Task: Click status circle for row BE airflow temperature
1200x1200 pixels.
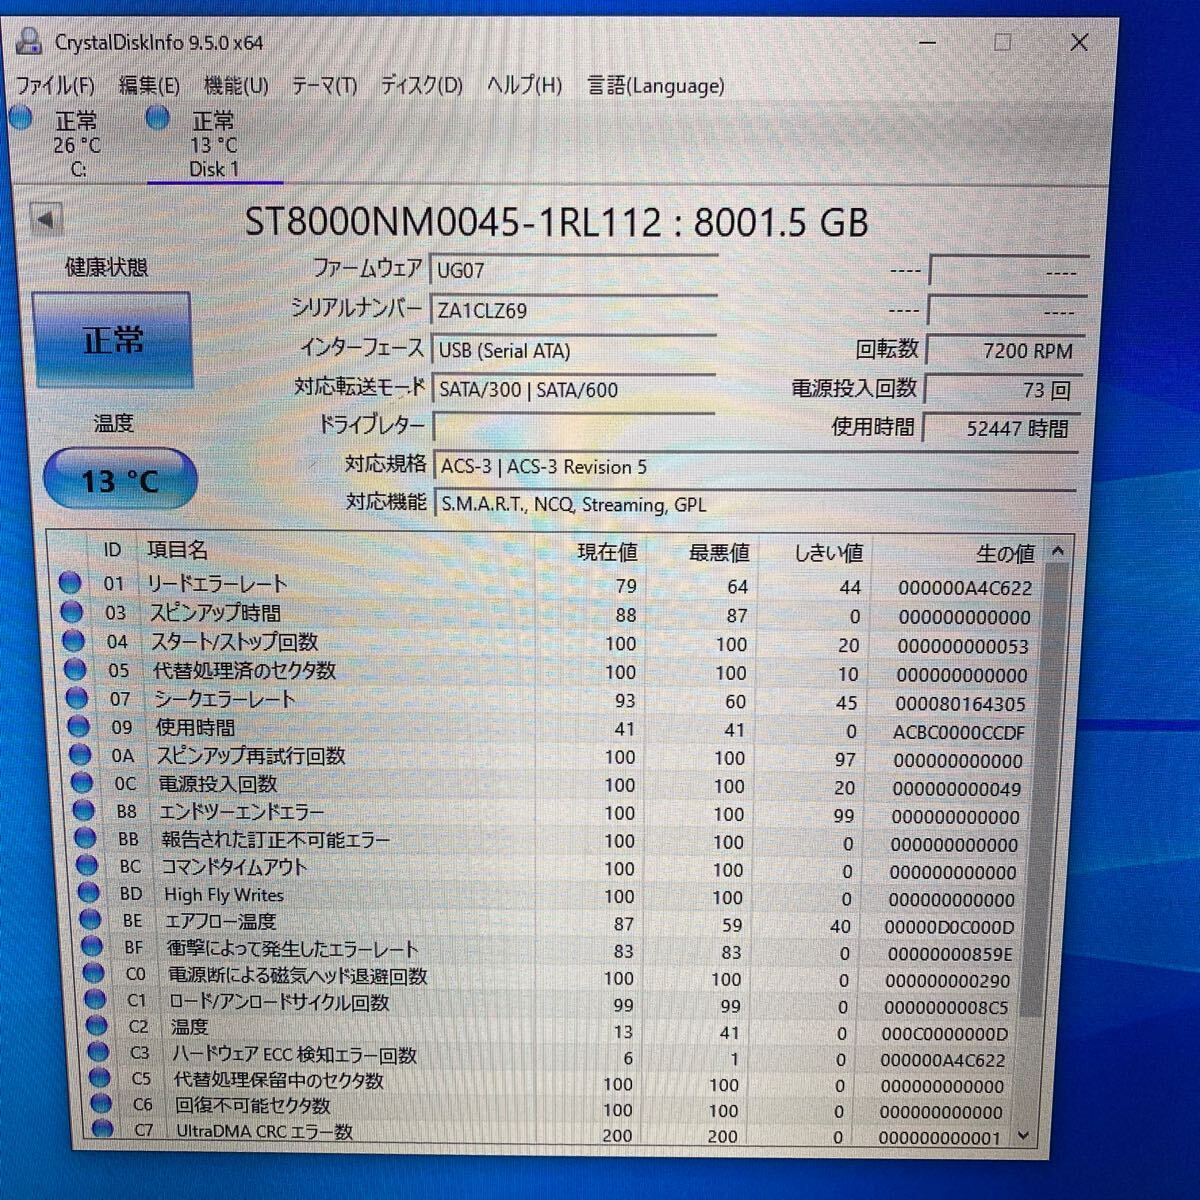Action: click(x=91, y=920)
